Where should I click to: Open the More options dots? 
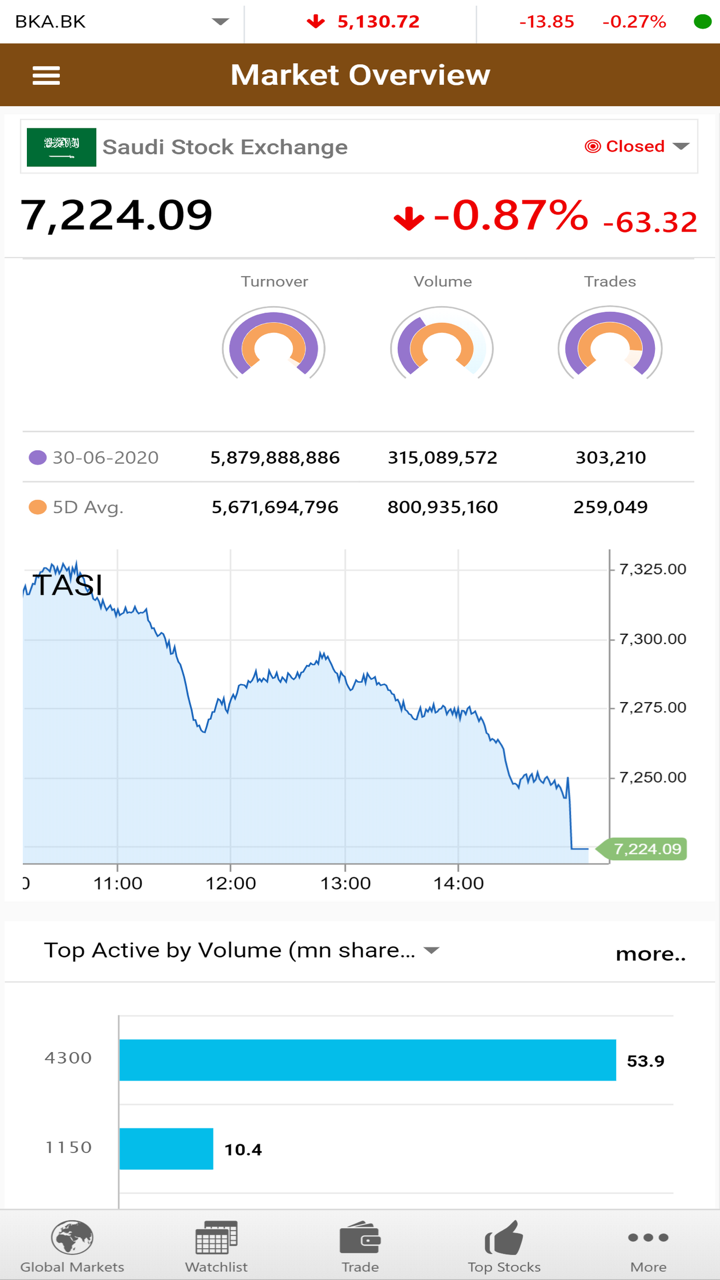pyautogui.click(x=648, y=1238)
